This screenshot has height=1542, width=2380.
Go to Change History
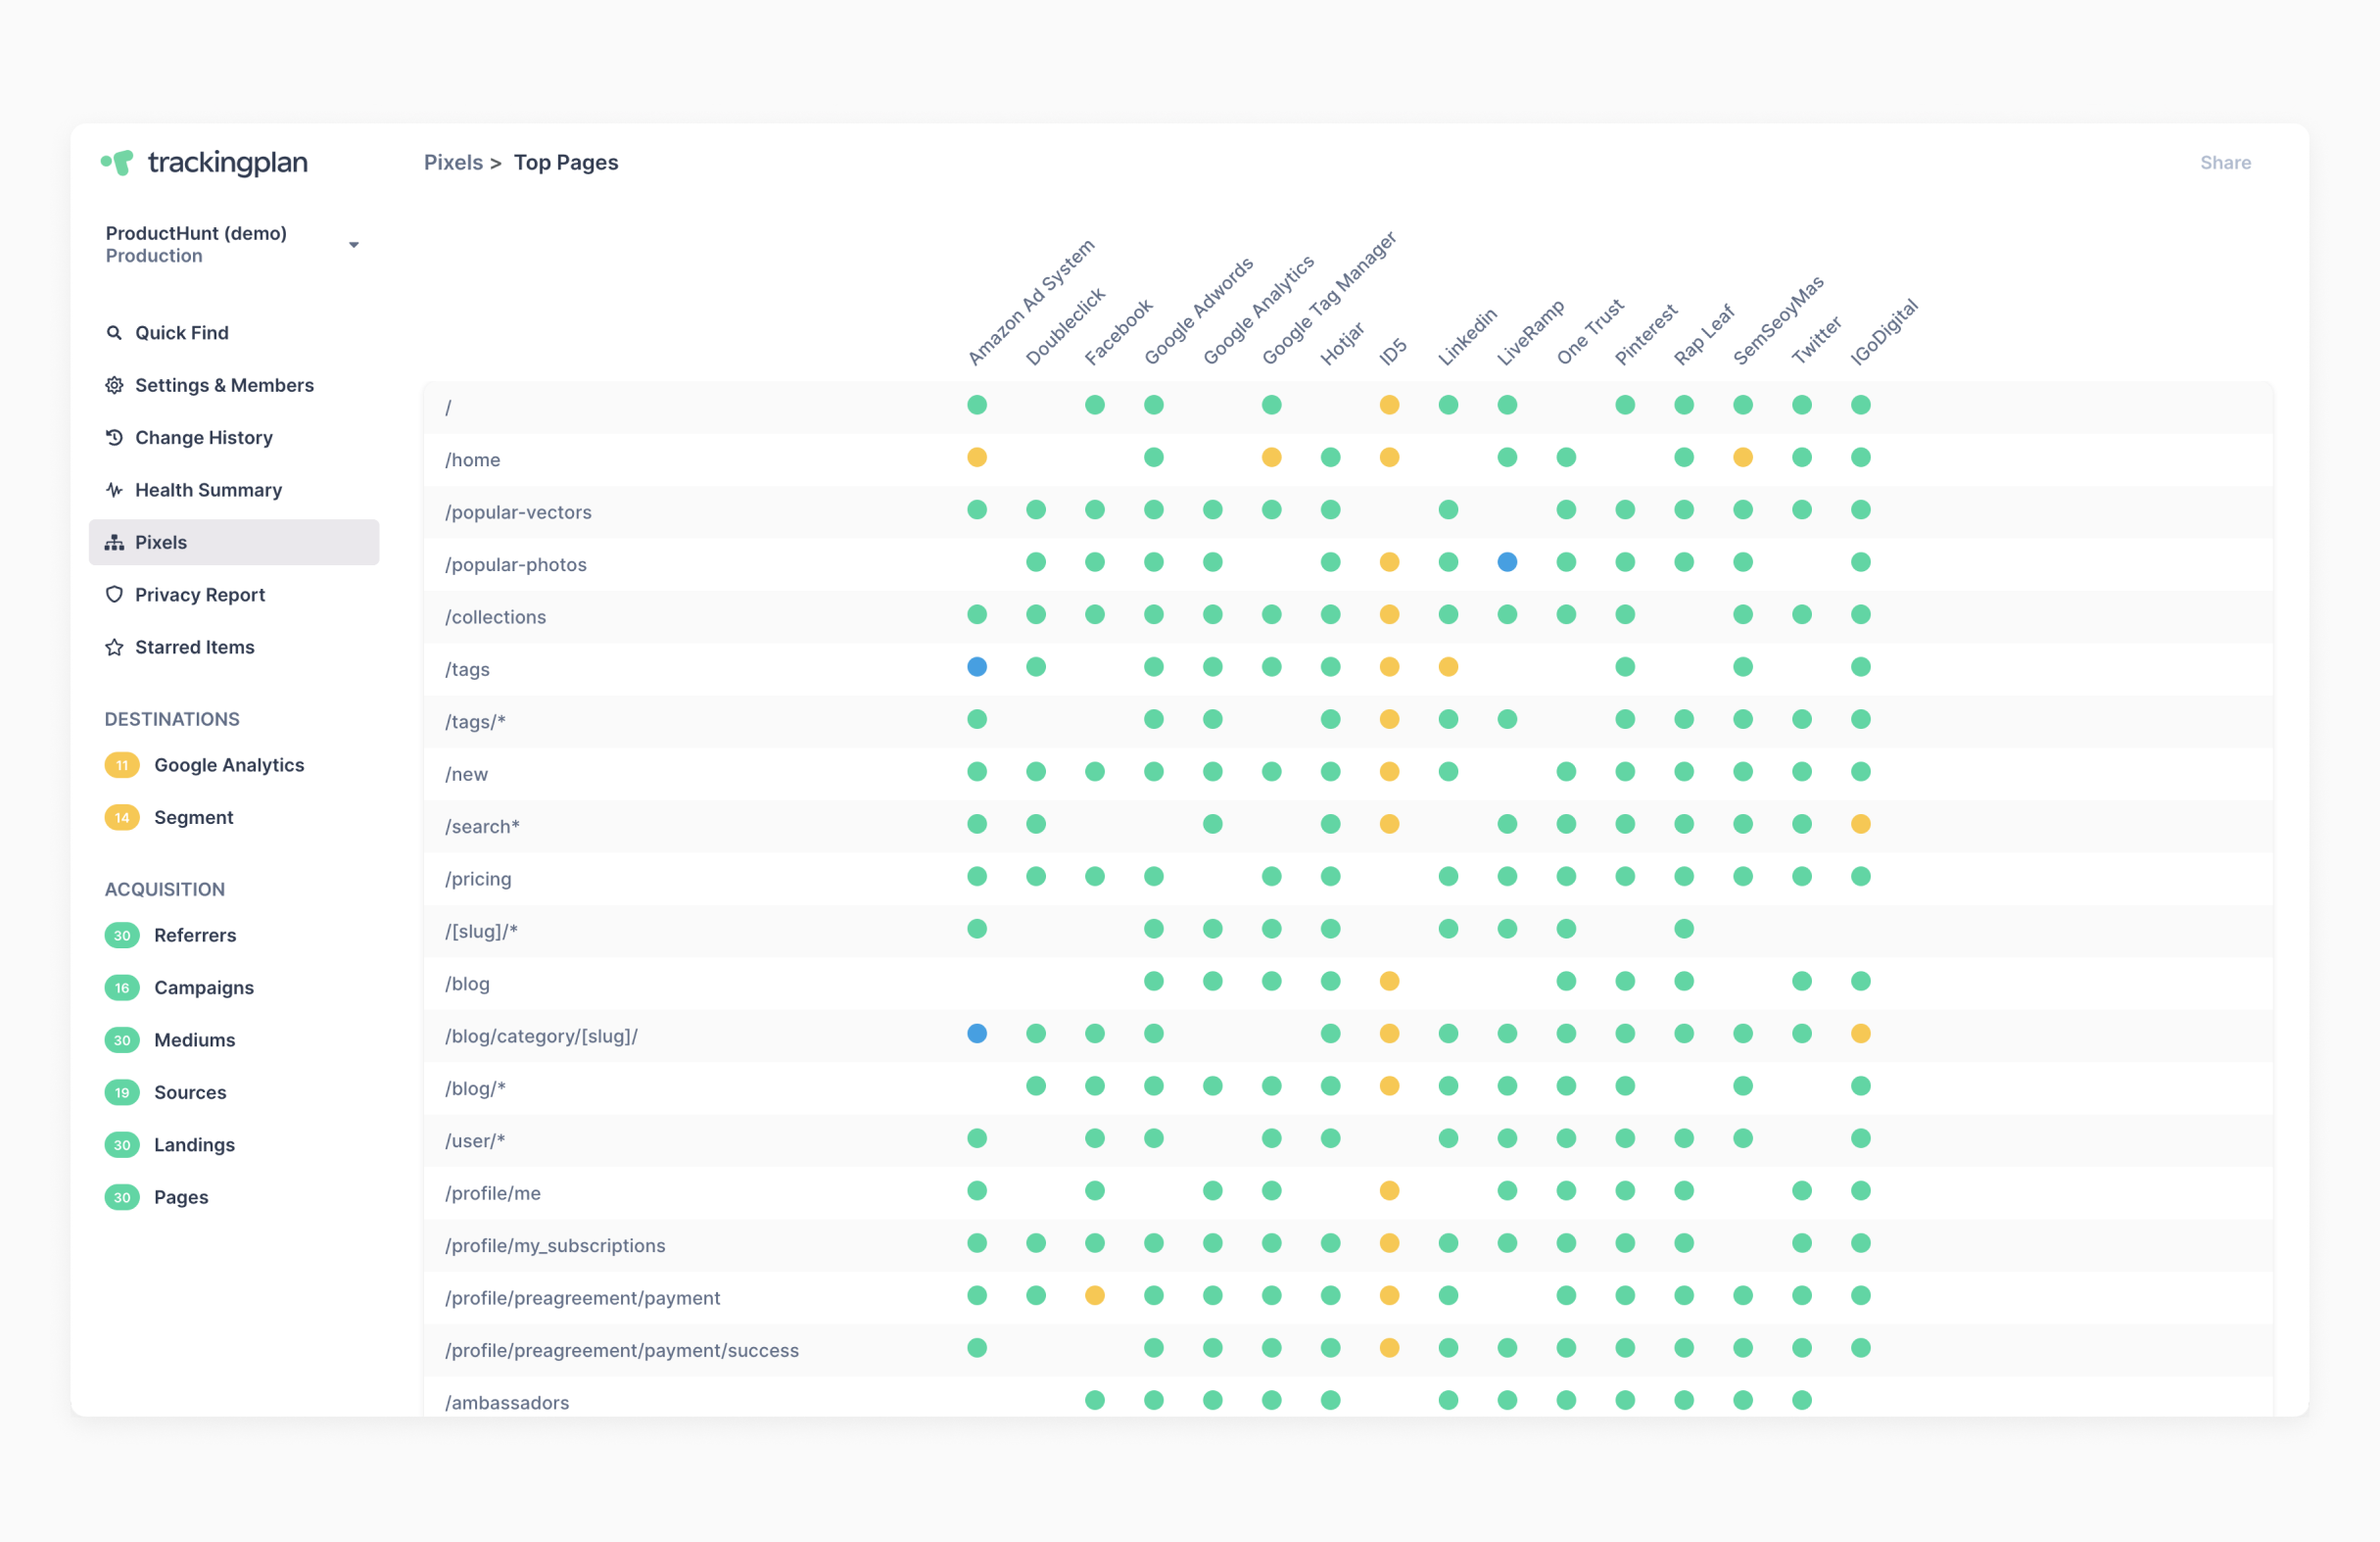click(204, 437)
